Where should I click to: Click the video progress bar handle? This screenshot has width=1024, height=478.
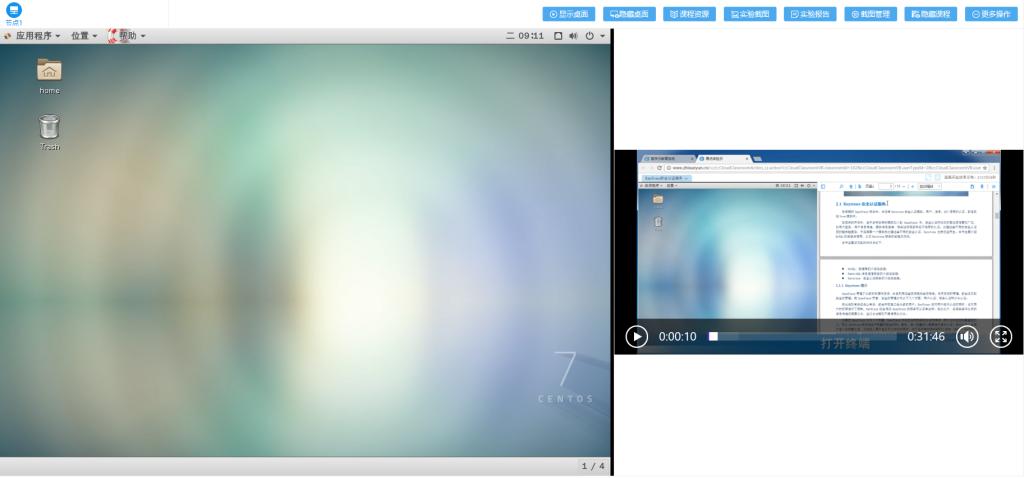(x=713, y=337)
